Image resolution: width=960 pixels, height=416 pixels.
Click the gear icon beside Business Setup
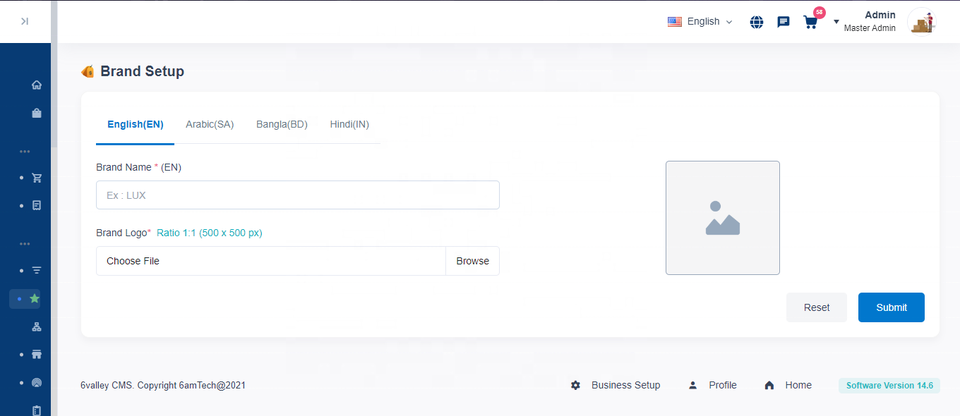(576, 385)
